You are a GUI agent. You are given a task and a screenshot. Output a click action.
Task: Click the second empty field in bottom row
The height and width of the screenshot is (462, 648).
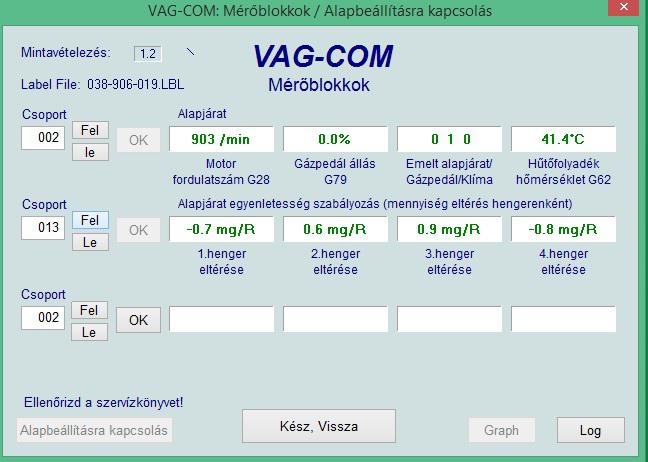coord(335,319)
